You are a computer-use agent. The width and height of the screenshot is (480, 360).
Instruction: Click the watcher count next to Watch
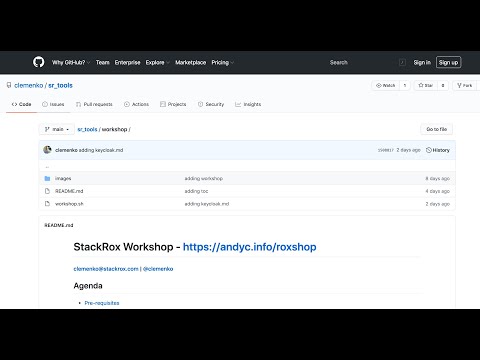coord(405,86)
